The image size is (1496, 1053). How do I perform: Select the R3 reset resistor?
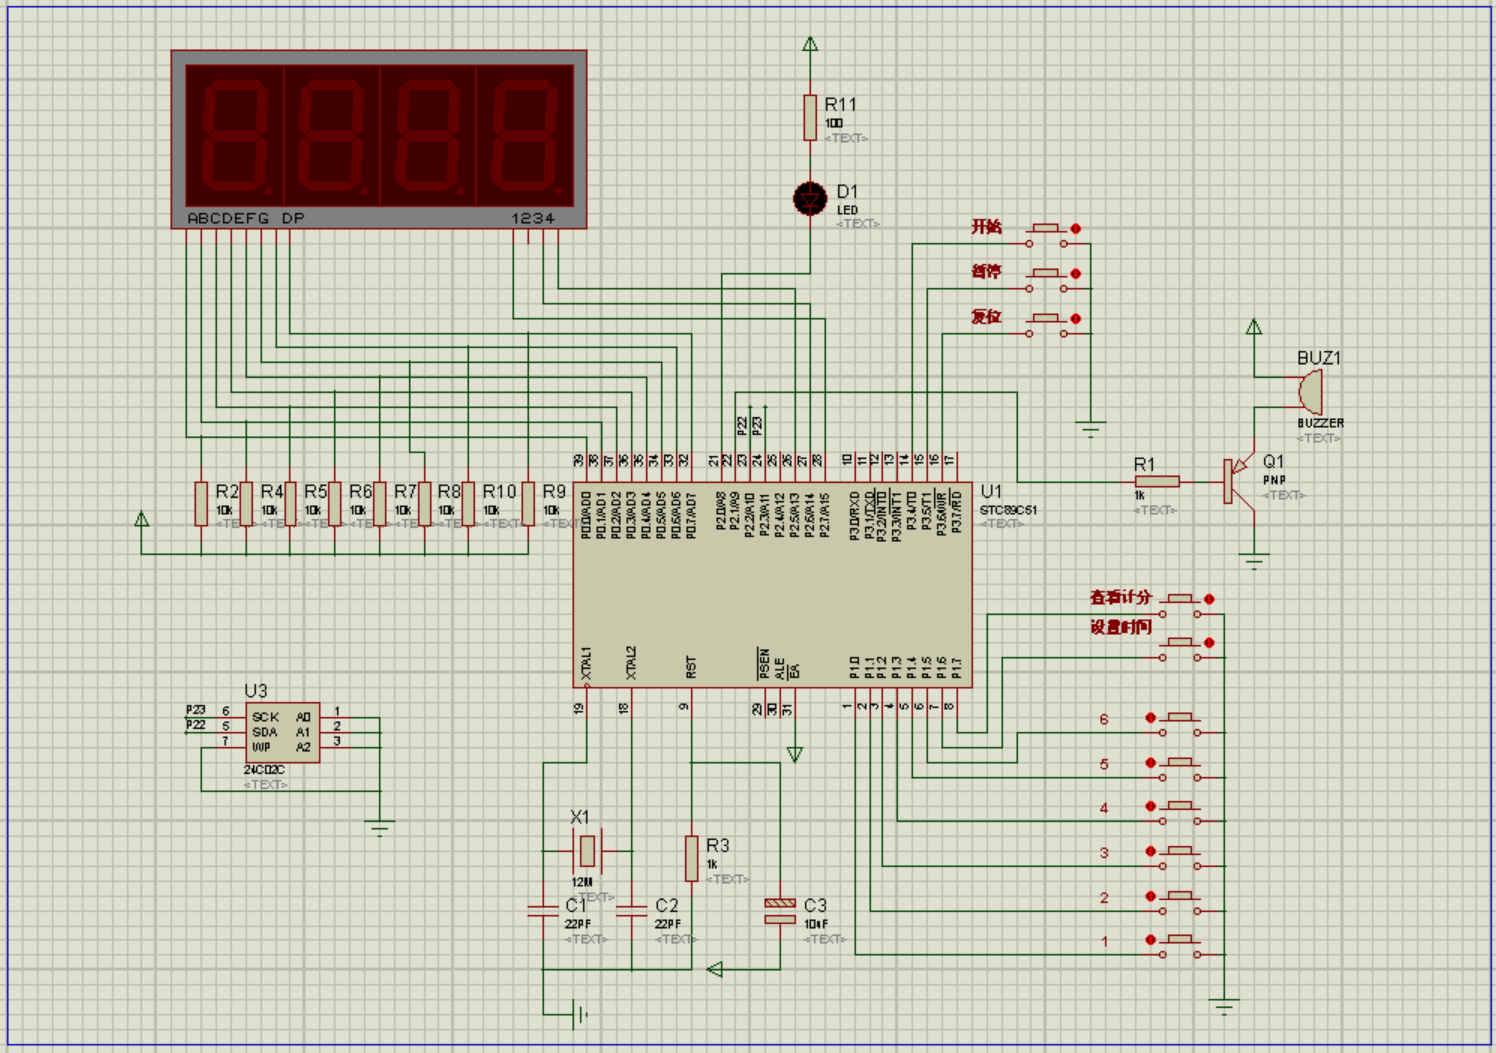point(691,858)
